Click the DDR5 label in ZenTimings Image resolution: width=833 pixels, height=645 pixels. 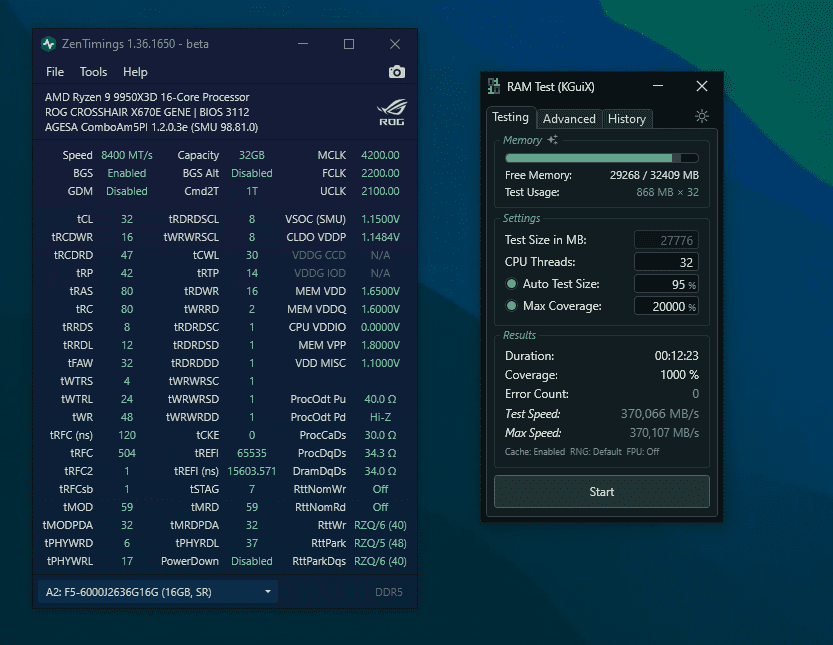point(389,592)
